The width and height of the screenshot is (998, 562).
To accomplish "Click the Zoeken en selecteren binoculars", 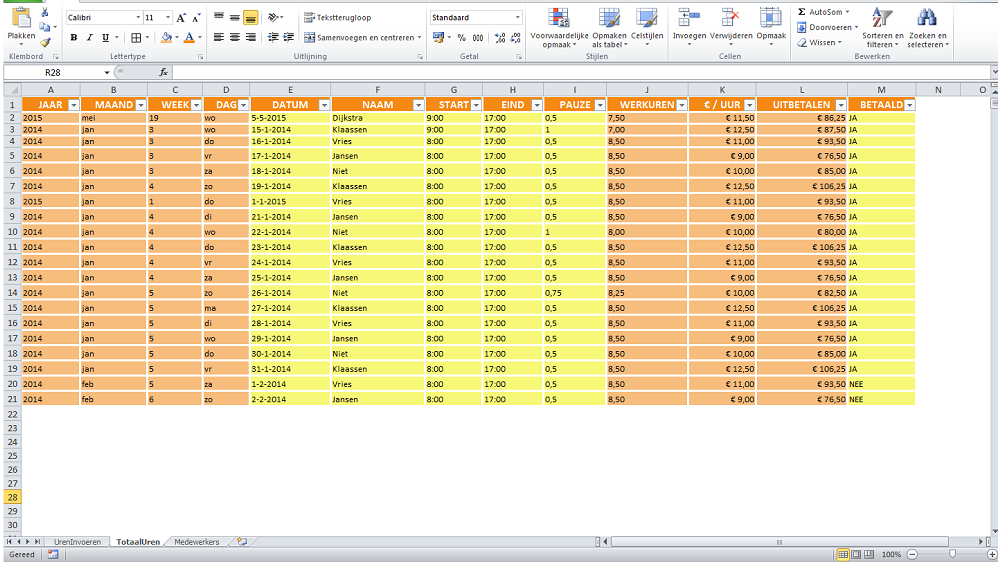I will [x=927, y=18].
